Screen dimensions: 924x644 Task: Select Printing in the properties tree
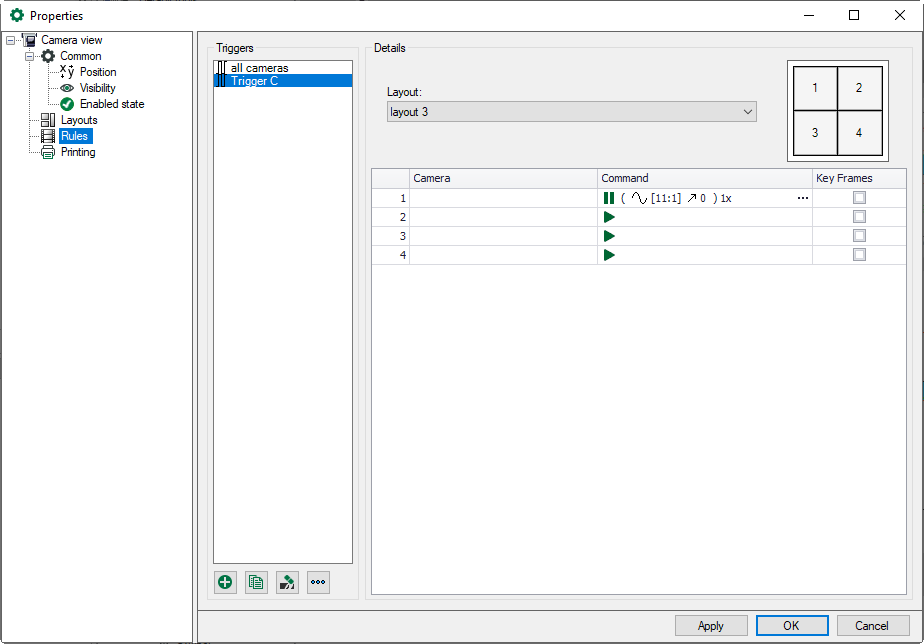(x=78, y=152)
